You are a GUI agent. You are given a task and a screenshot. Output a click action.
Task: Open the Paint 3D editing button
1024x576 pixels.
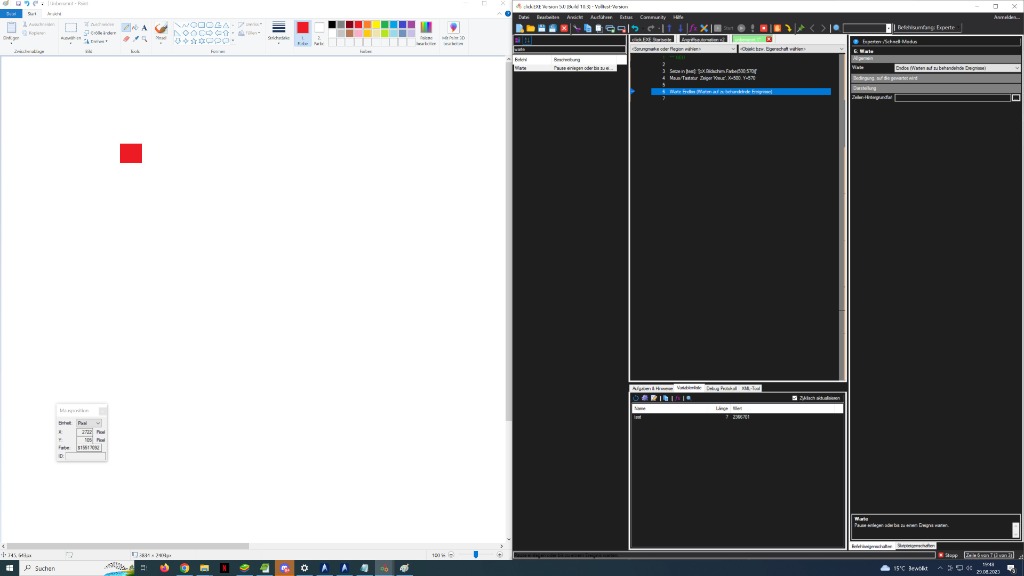(x=453, y=34)
